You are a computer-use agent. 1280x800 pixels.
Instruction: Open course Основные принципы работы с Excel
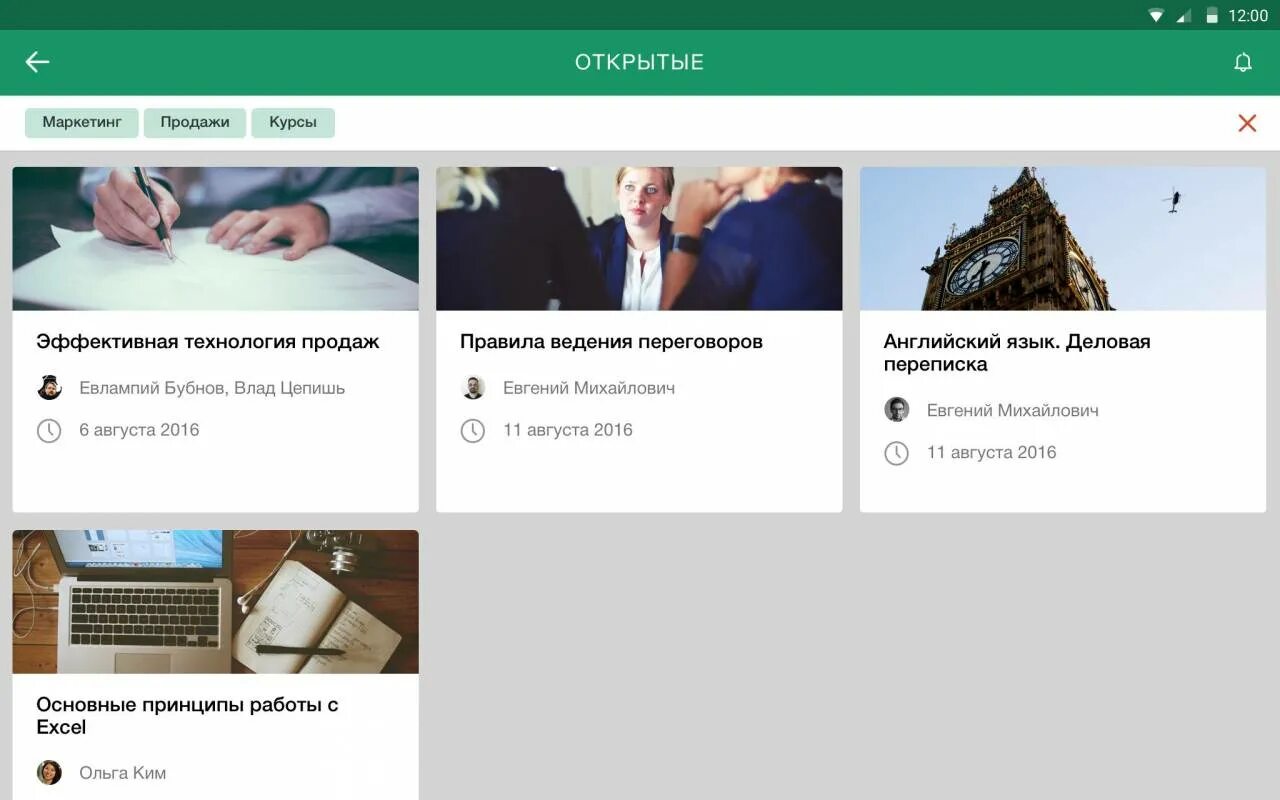[187, 716]
